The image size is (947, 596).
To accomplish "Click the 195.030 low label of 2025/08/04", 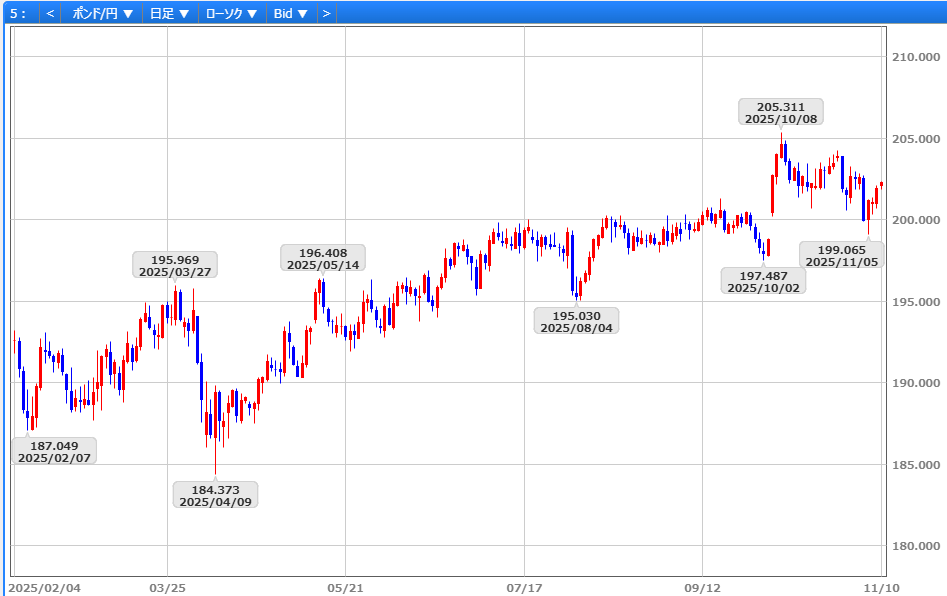I will point(577,321).
